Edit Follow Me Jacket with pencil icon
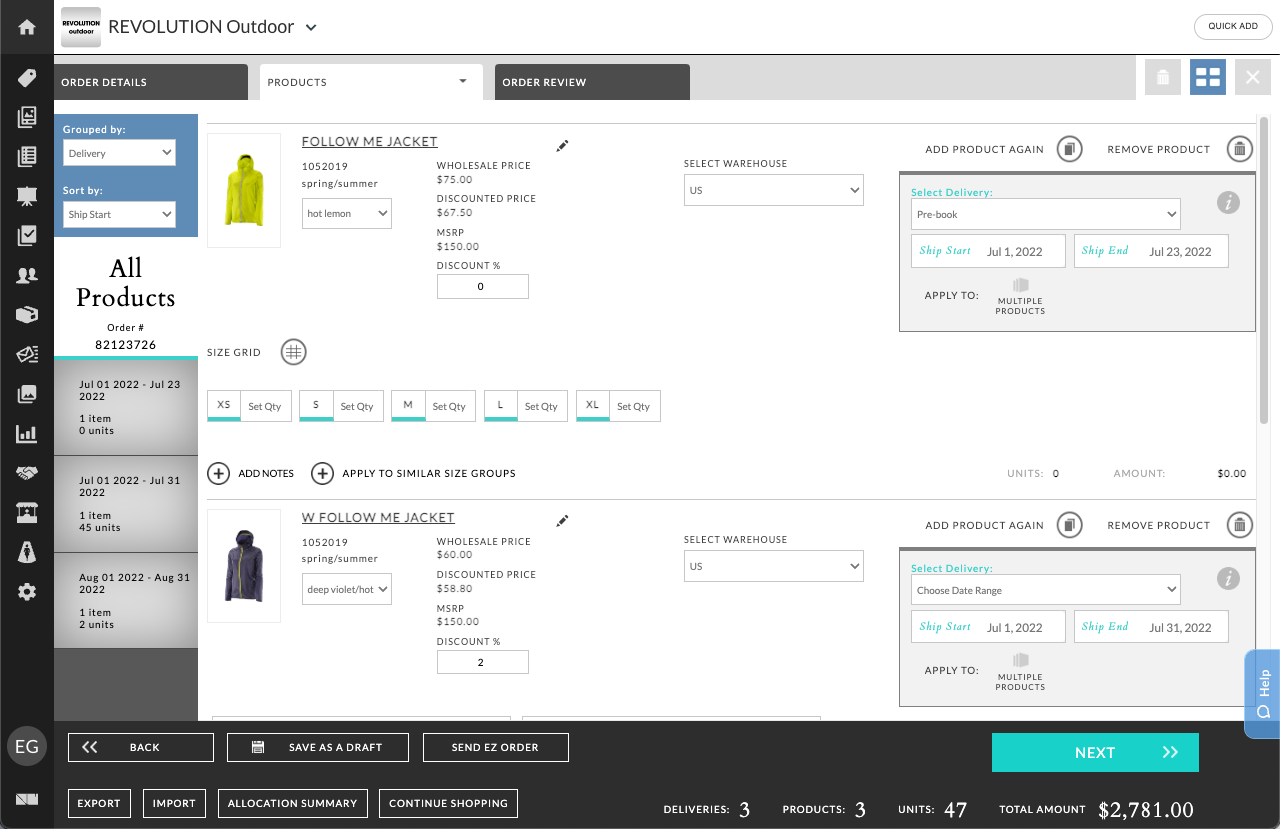 [x=562, y=146]
